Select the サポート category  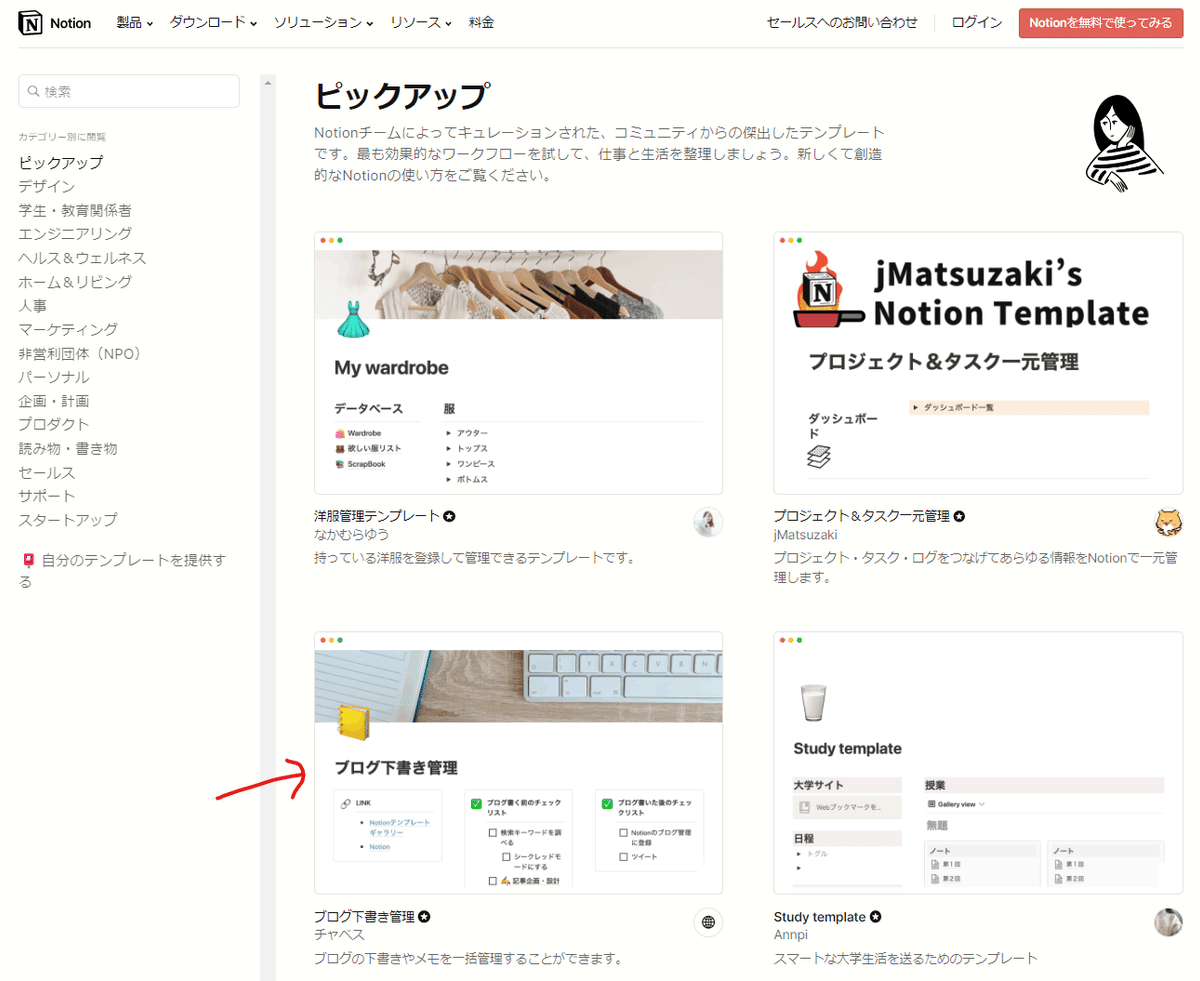coord(46,496)
